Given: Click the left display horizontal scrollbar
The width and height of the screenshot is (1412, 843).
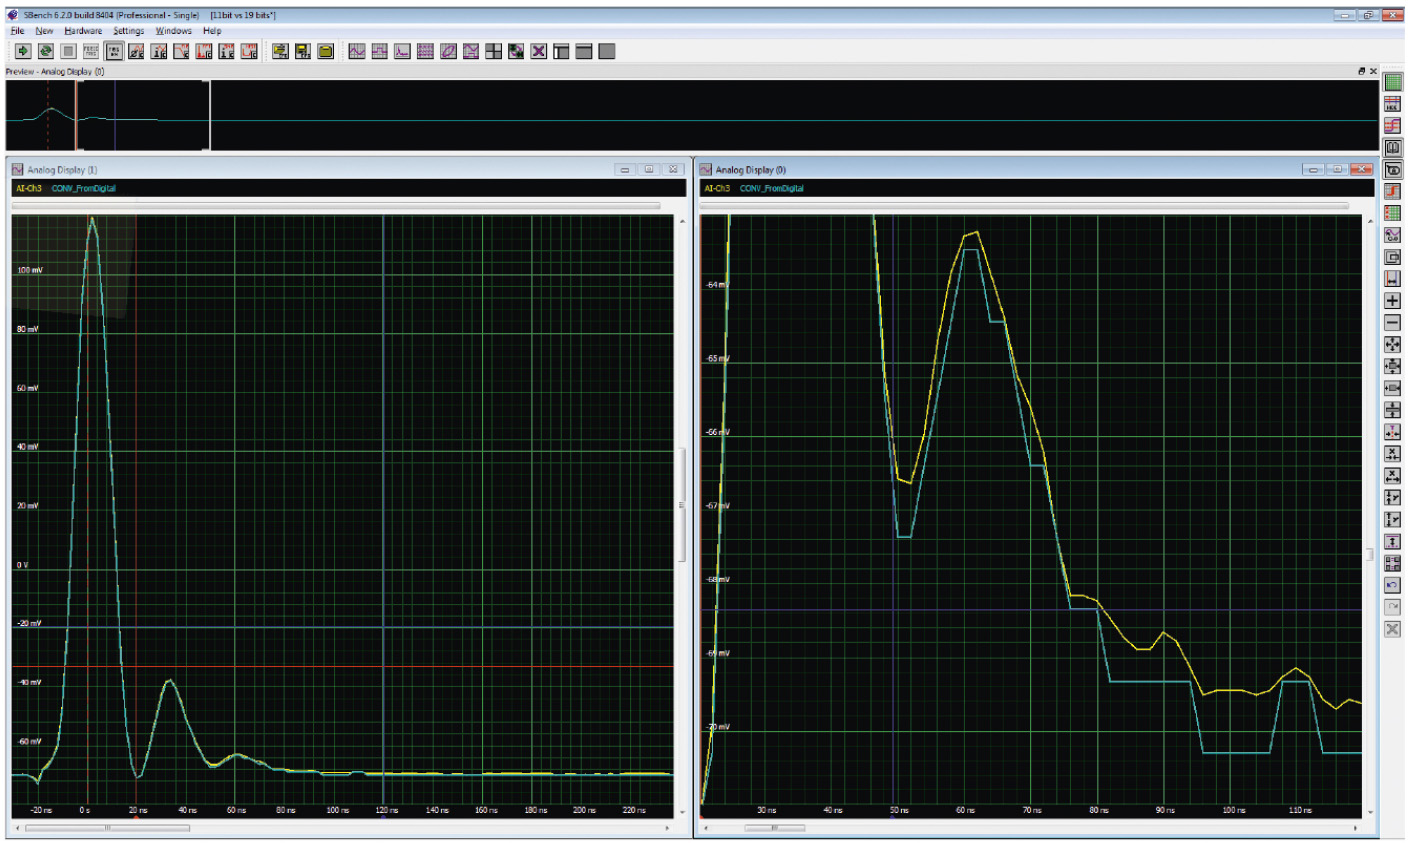Looking at the screenshot, I should click(x=107, y=828).
